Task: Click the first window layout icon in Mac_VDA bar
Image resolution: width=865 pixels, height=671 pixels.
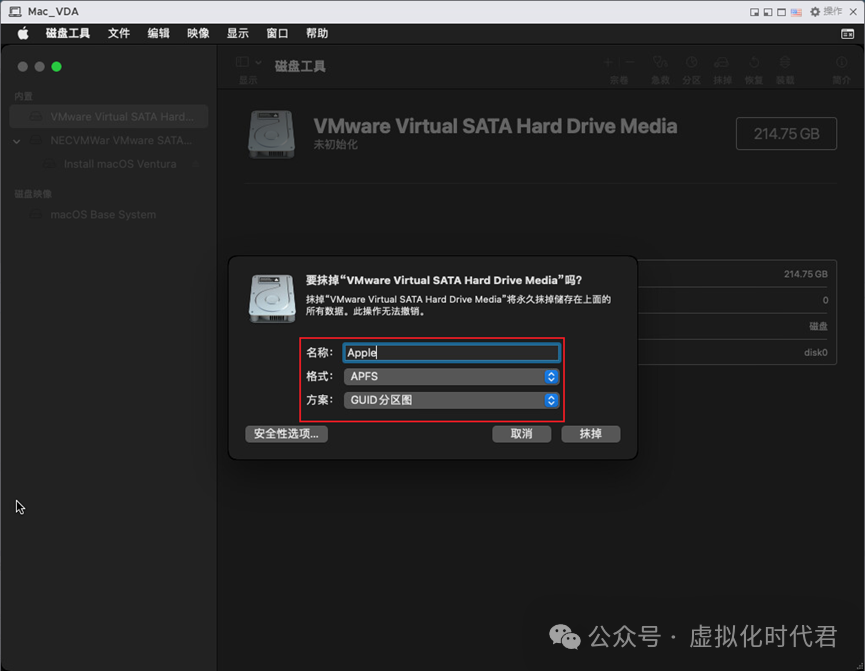Action: (x=754, y=12)
